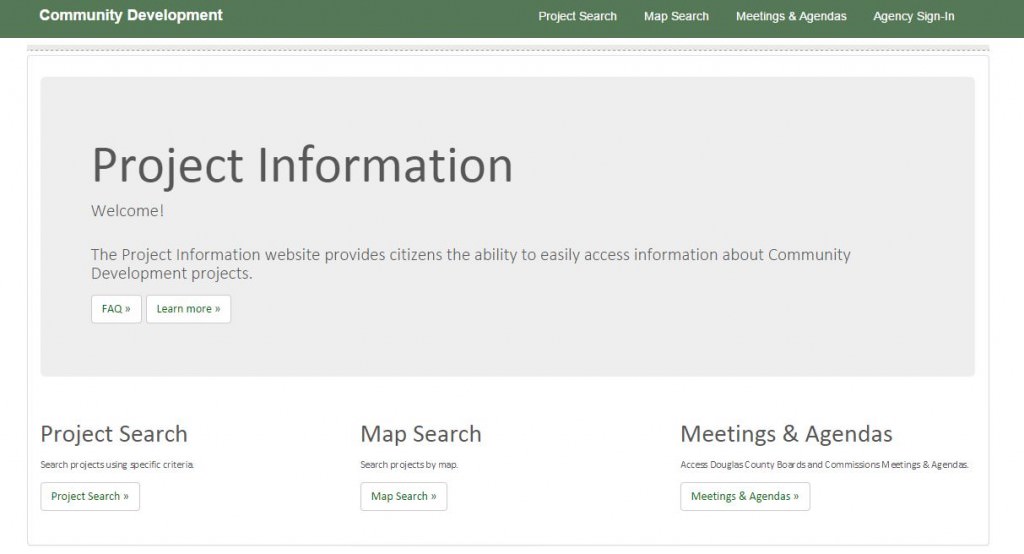Click the FAQ » button

[116, 309]
